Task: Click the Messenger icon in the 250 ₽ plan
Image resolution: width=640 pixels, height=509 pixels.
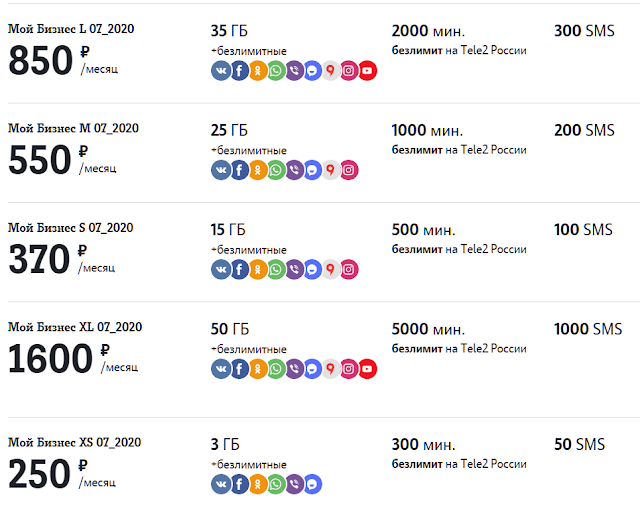Action: pos(312,484)
